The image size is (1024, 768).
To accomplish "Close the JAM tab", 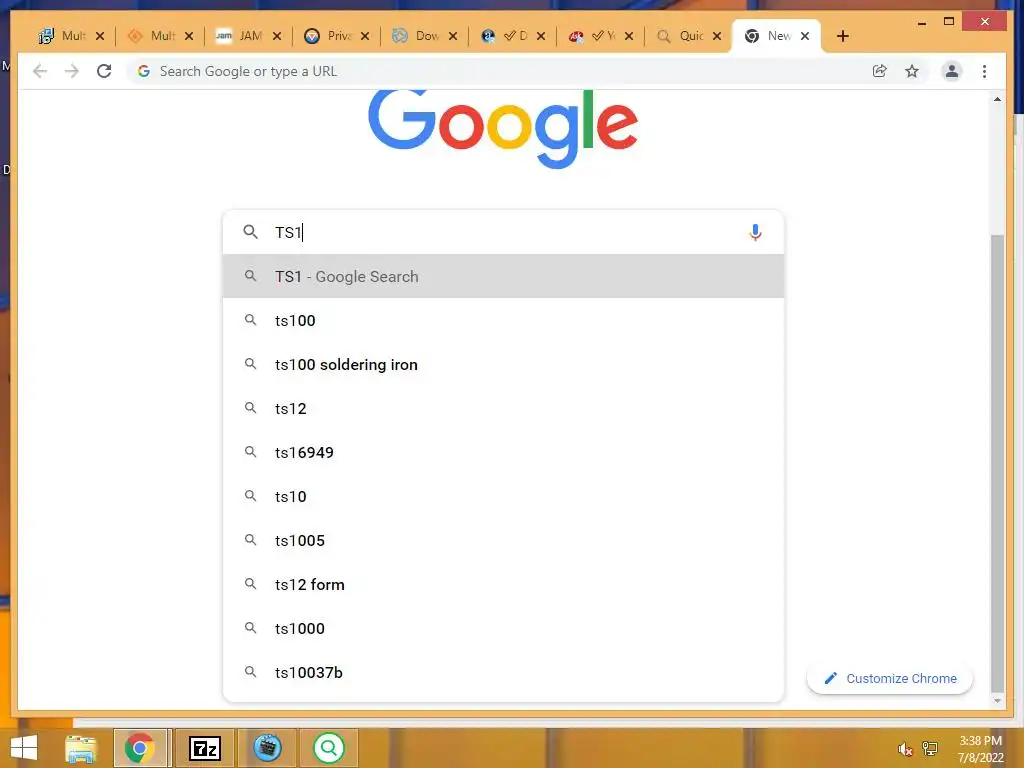I will [x=277, y=36].
